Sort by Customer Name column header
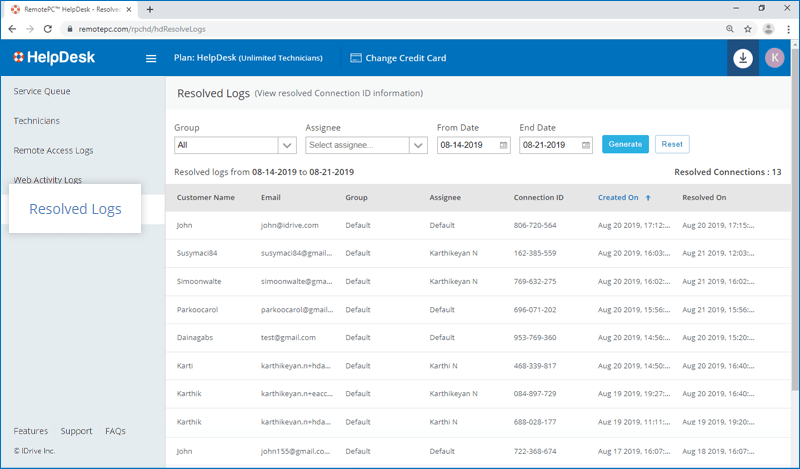Viewport: 800px width, 469px height. pyautogui.click(x=206, y=198)
